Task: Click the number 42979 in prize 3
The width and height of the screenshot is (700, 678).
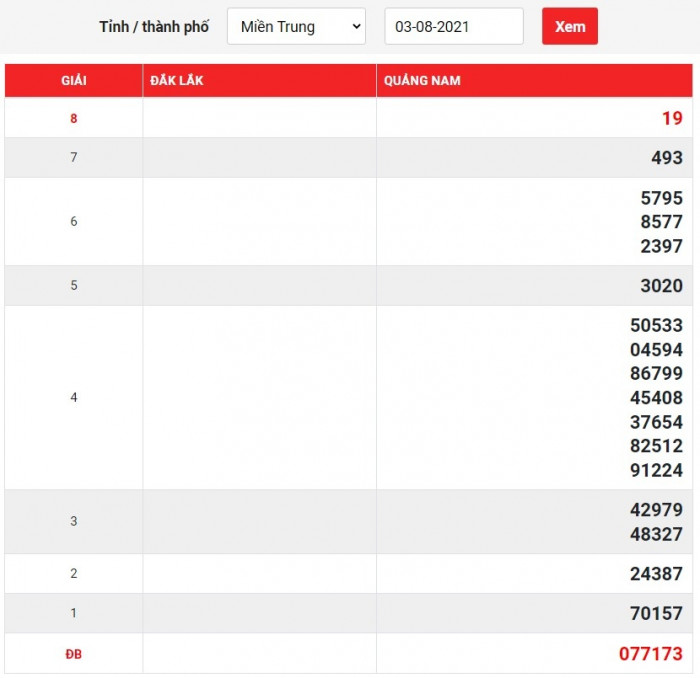Action: pos(656,510)
